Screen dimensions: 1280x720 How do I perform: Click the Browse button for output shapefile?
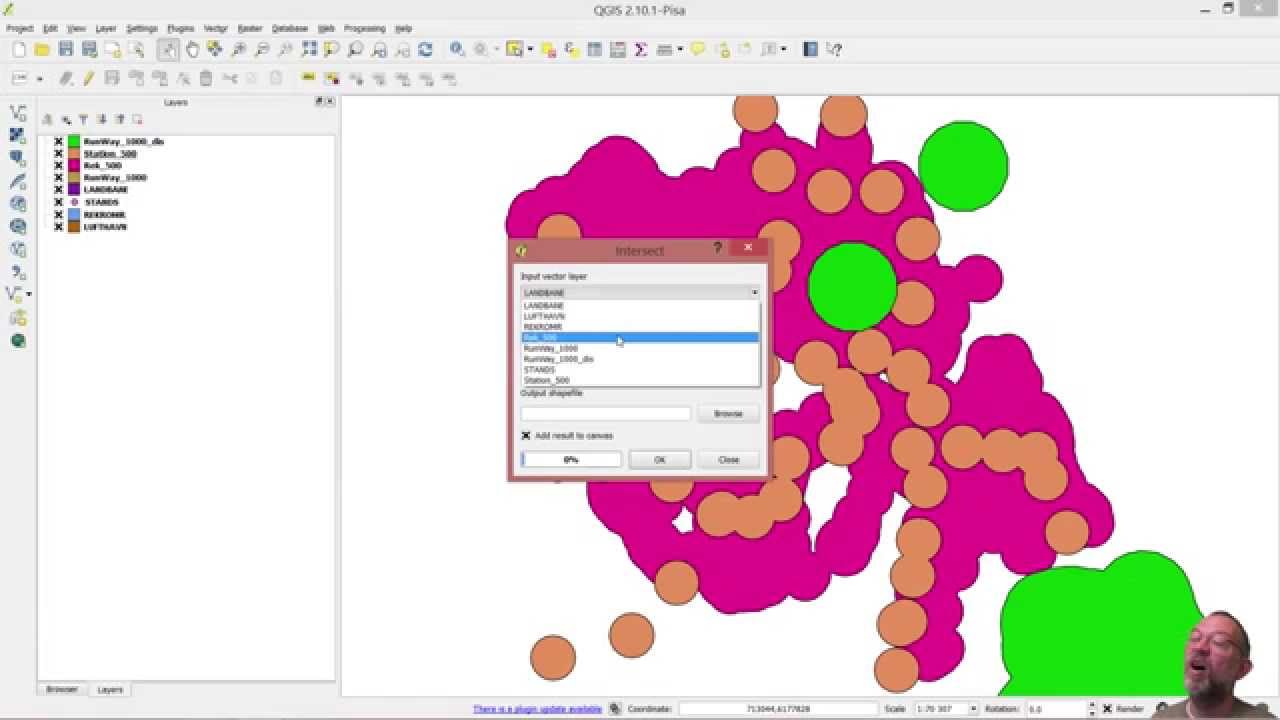(x=728, y=413)
